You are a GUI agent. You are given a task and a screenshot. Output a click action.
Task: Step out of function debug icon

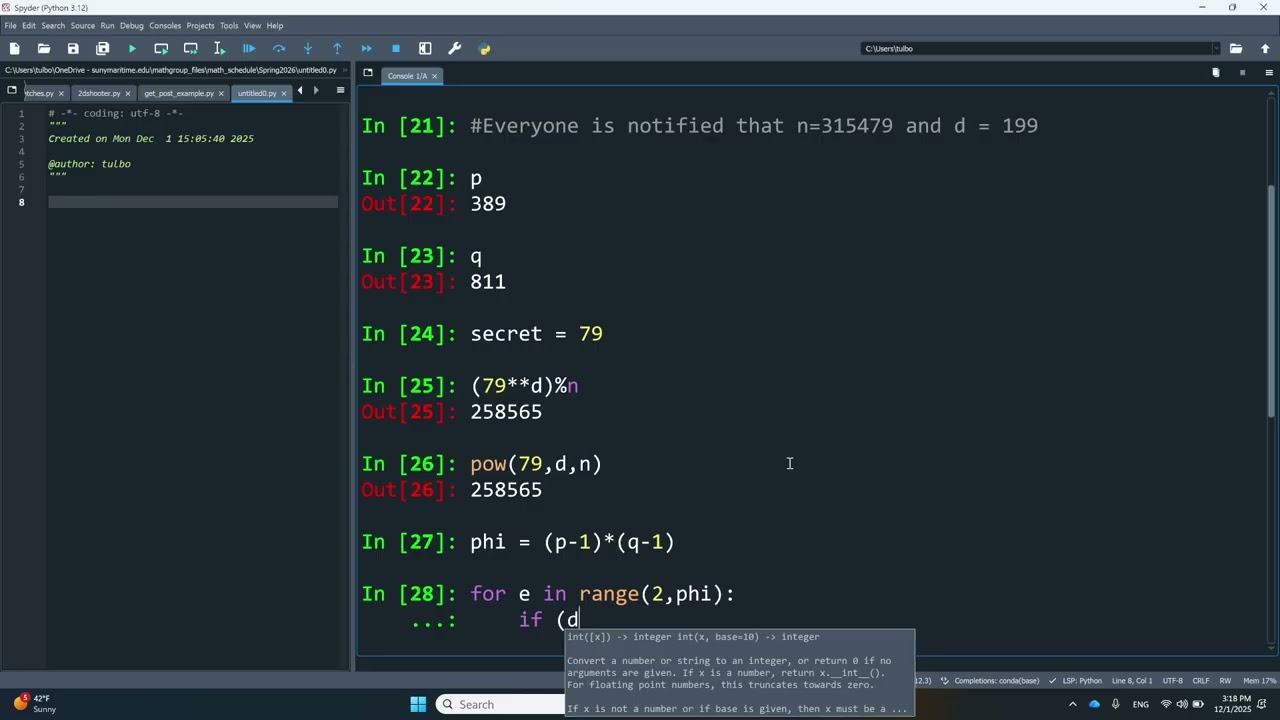tap(337, 48)
